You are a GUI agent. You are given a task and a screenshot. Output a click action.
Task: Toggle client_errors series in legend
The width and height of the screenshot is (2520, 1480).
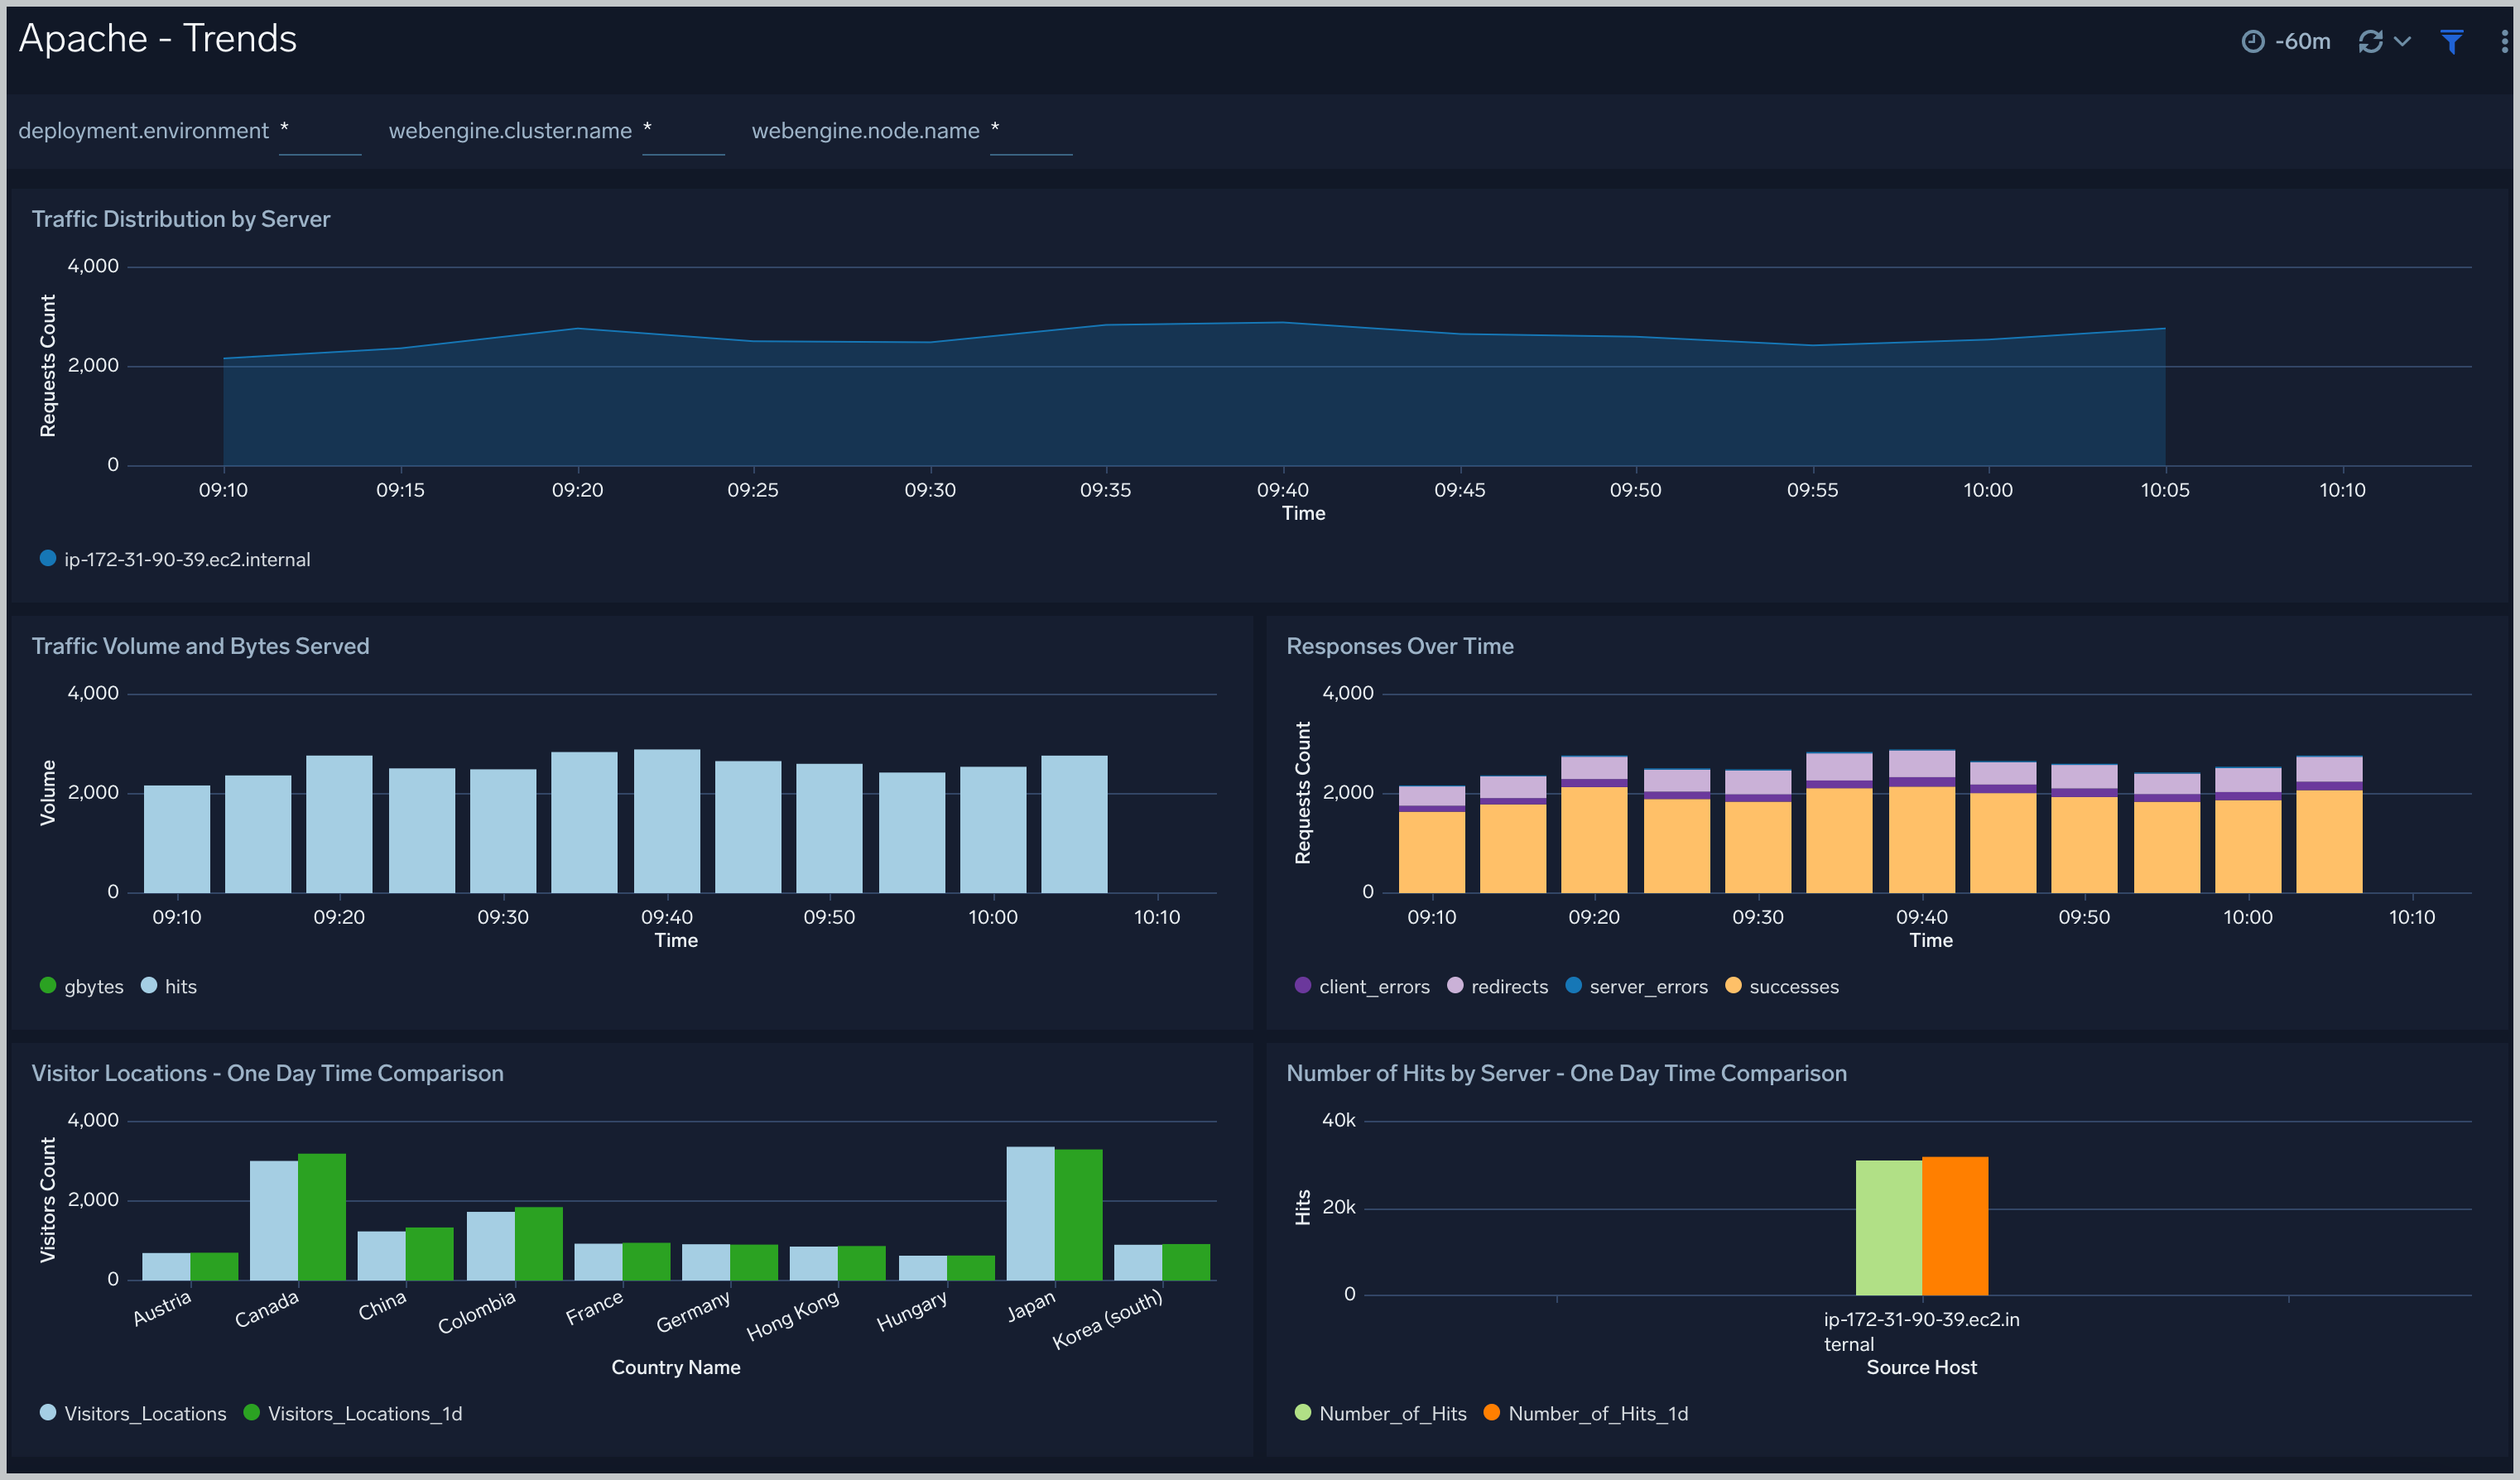tap(1362, 986)
